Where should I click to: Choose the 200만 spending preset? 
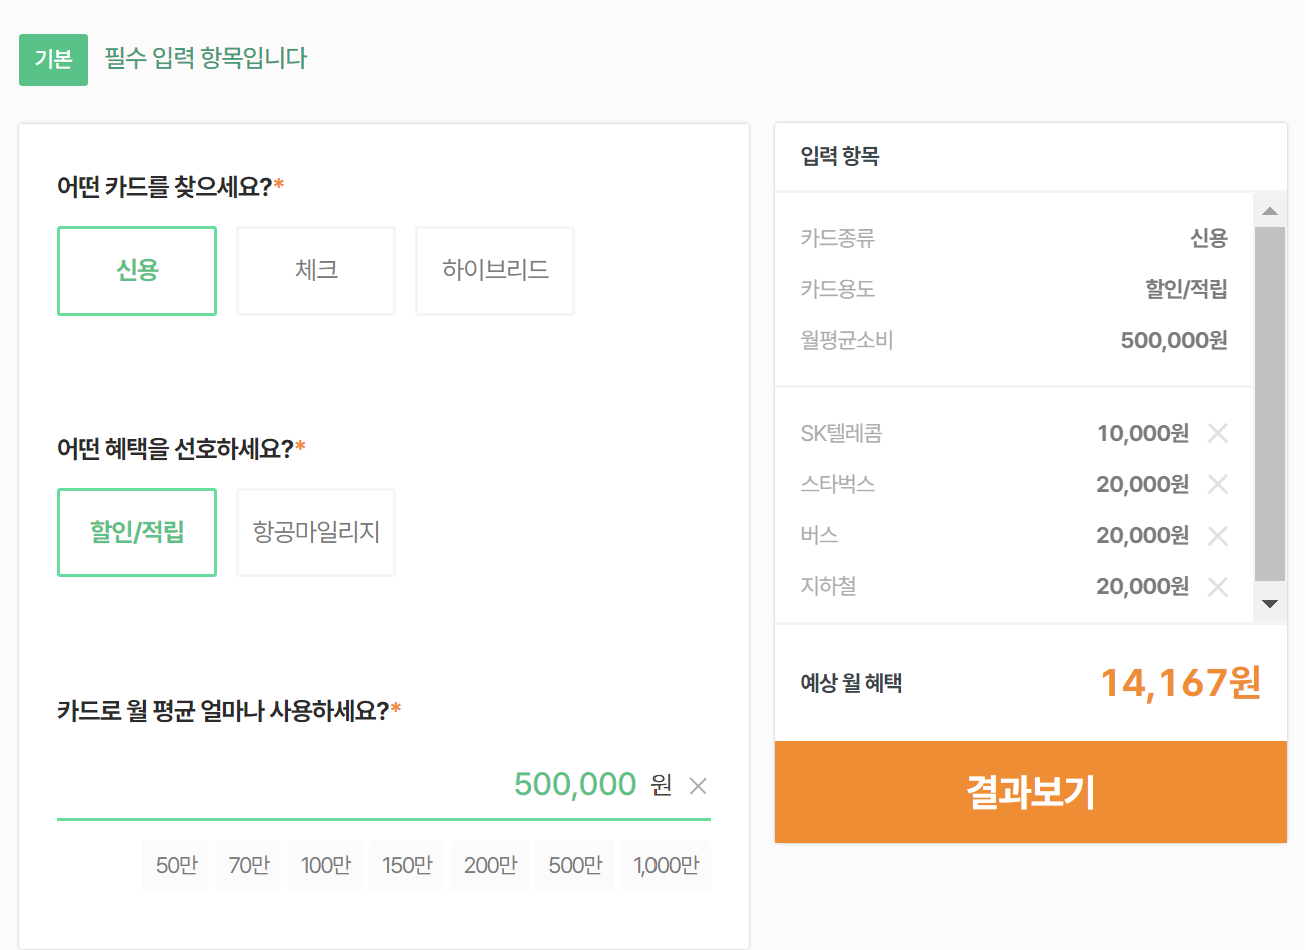point(490,865)
